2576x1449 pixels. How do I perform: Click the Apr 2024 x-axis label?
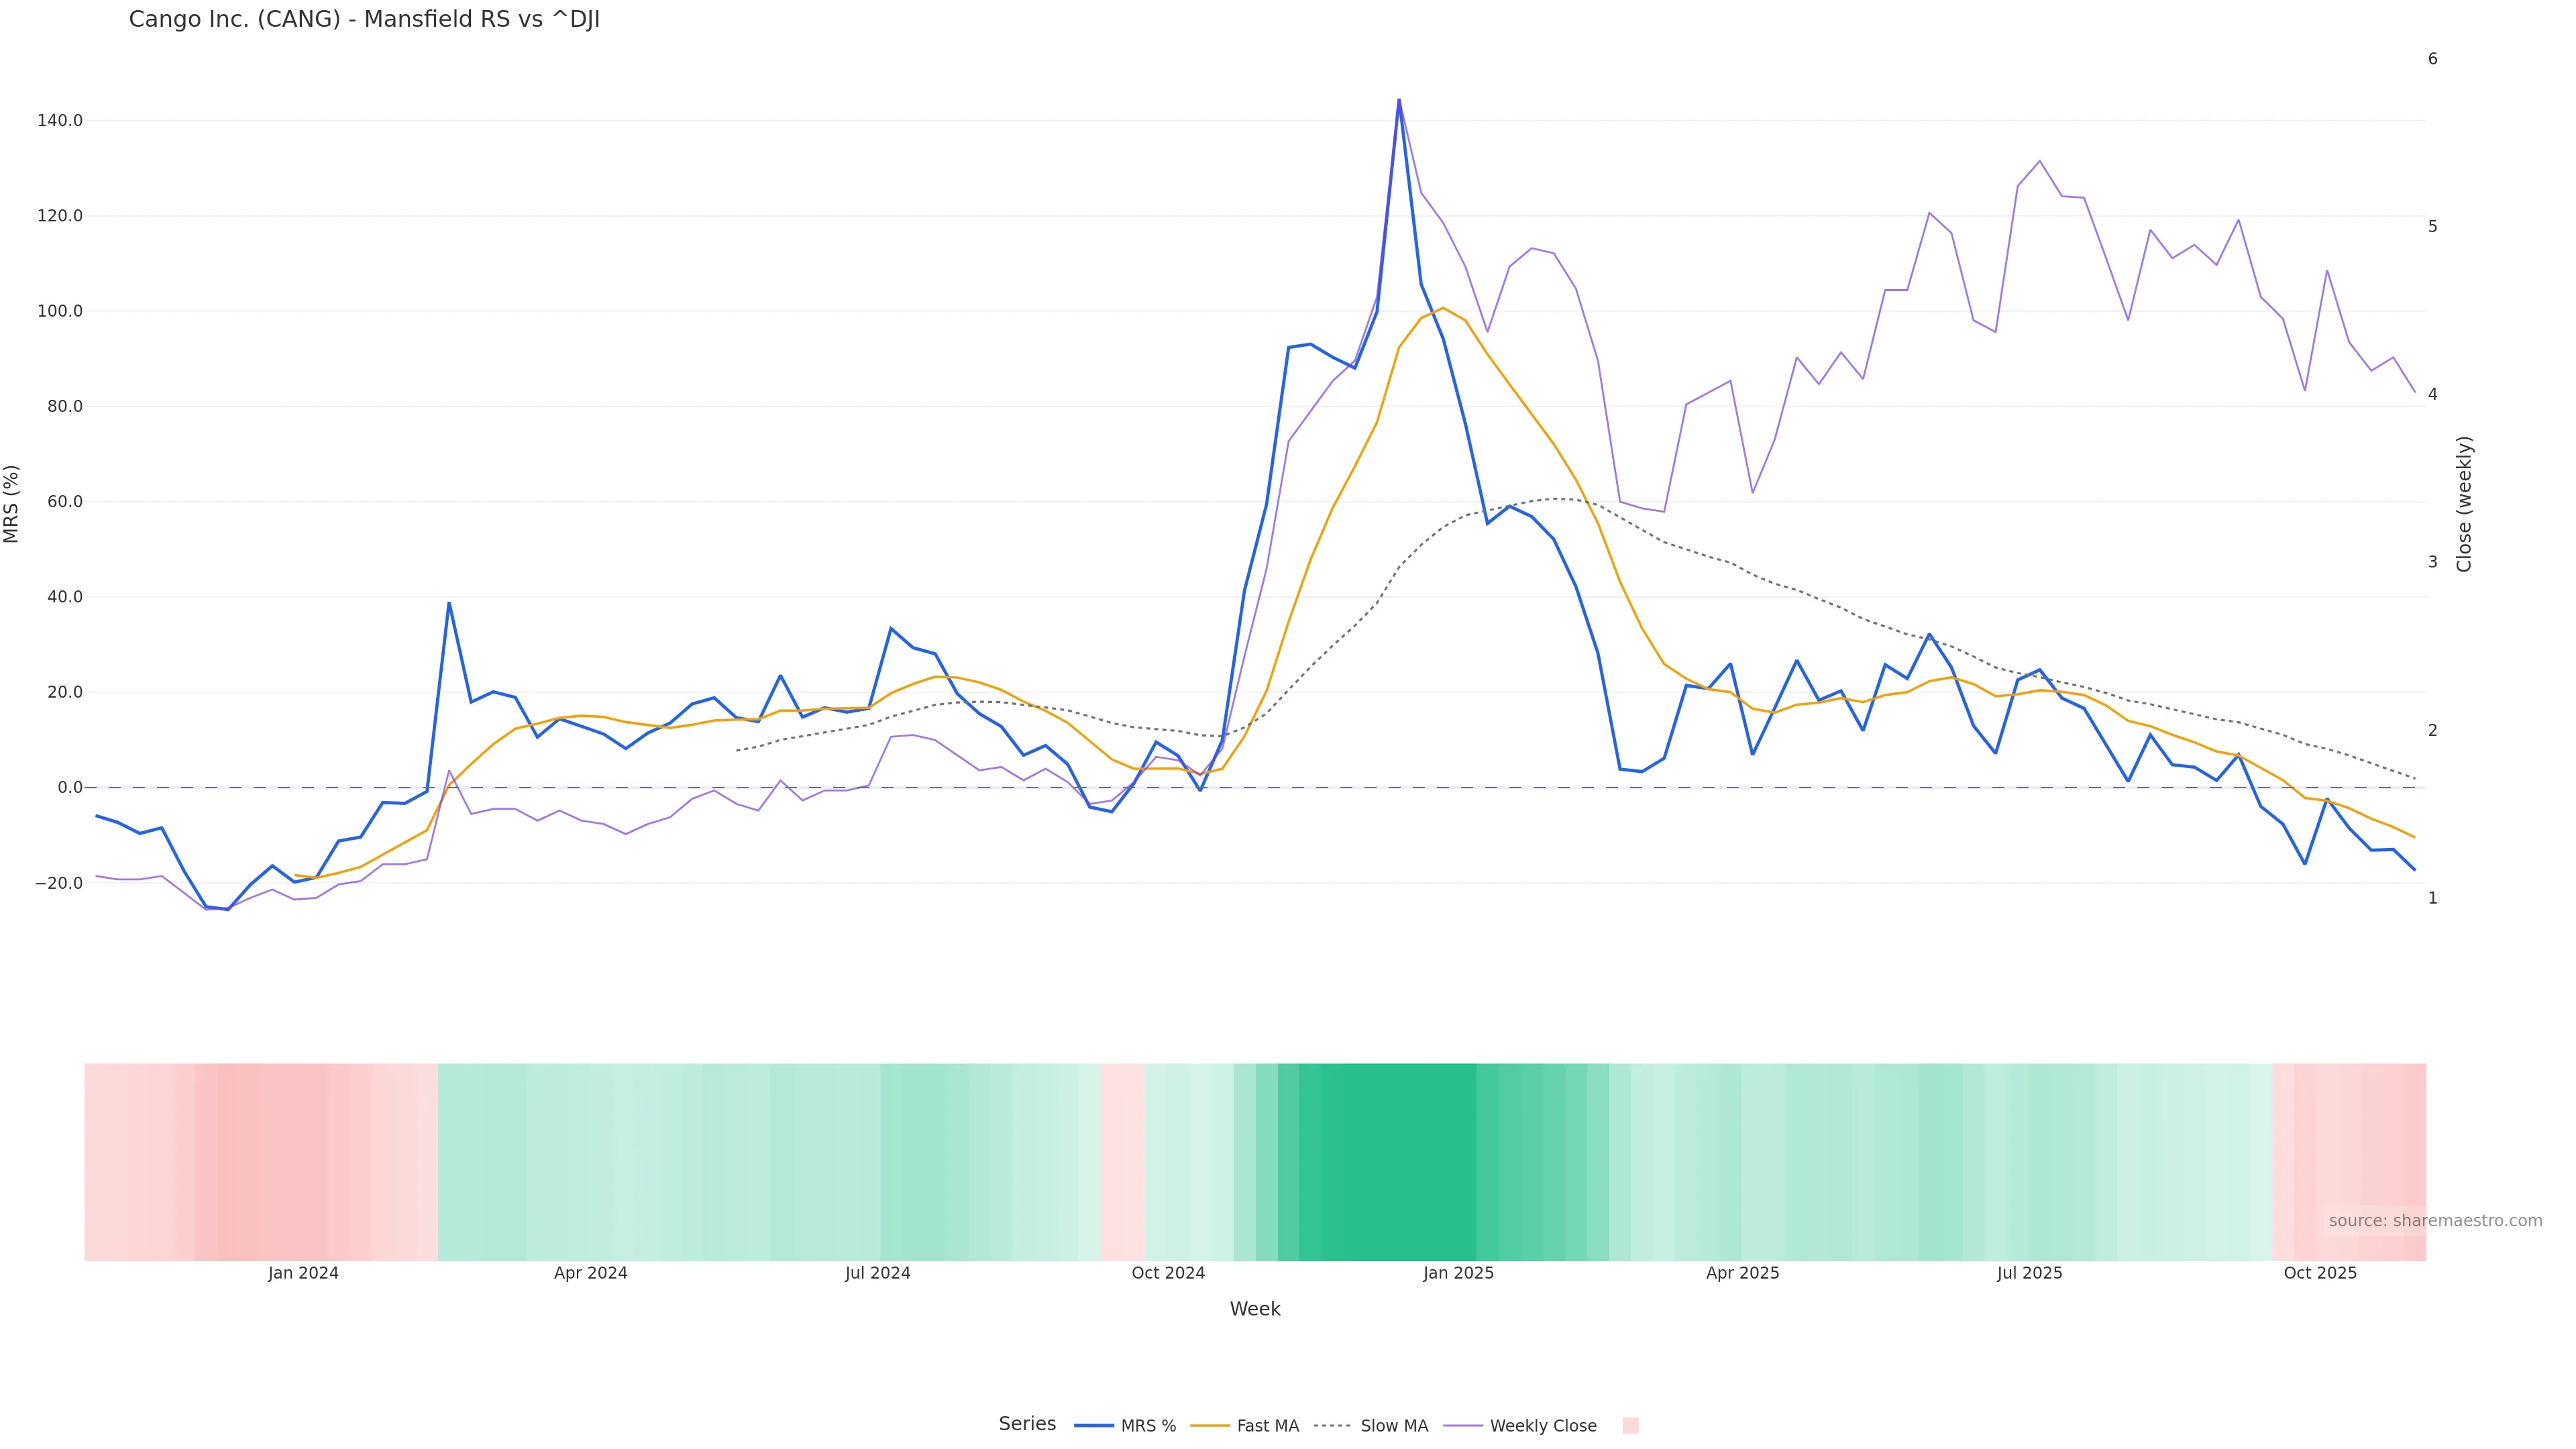click(590, 1273)
